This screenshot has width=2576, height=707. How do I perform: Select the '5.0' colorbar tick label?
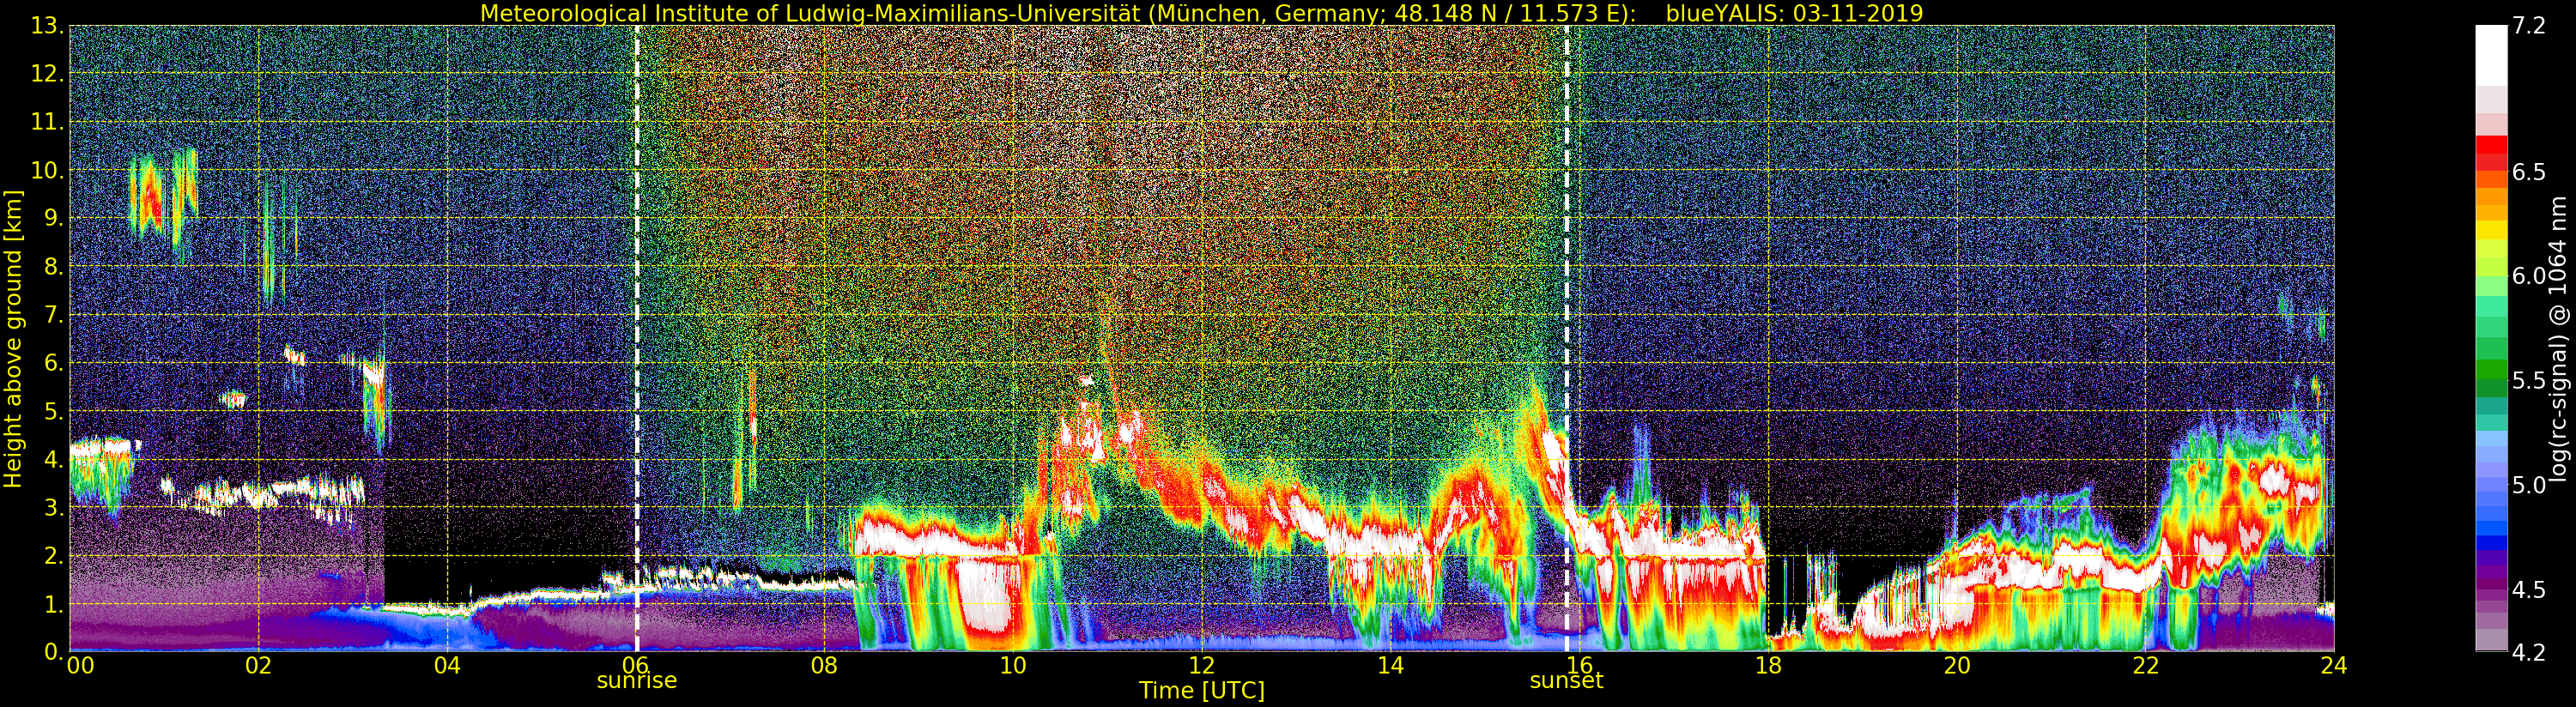point(2529,486)
